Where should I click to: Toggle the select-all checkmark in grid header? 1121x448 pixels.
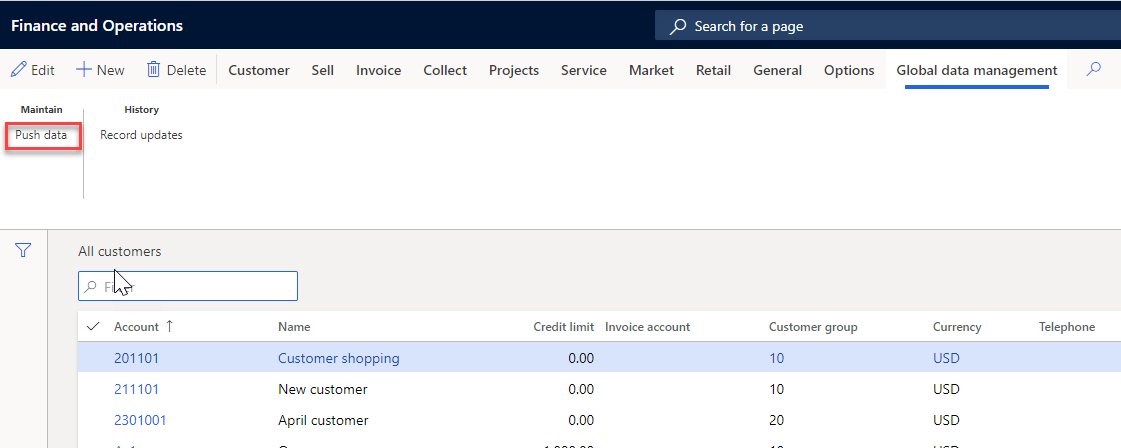pyautogui.click(x=92, y=327)
